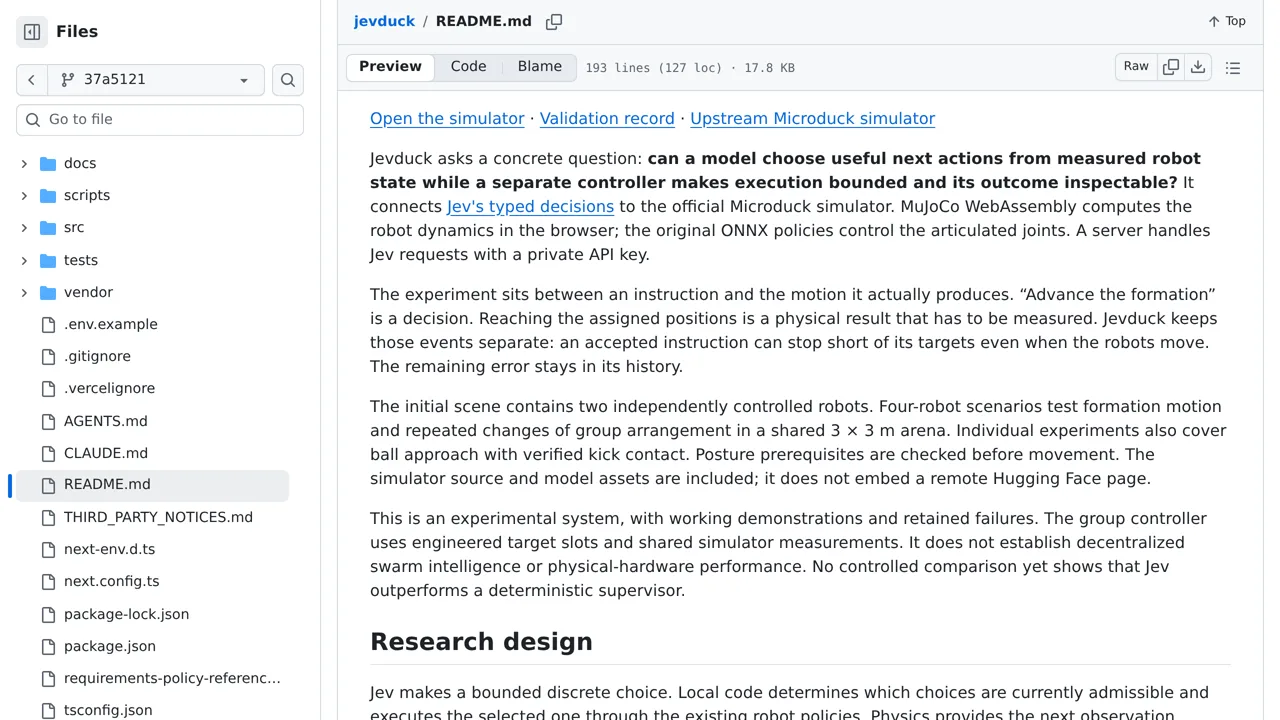Viewport: 1280px width, 720px height.
Task: Expand the docs folder chevron
Action: tap(24, 164)
